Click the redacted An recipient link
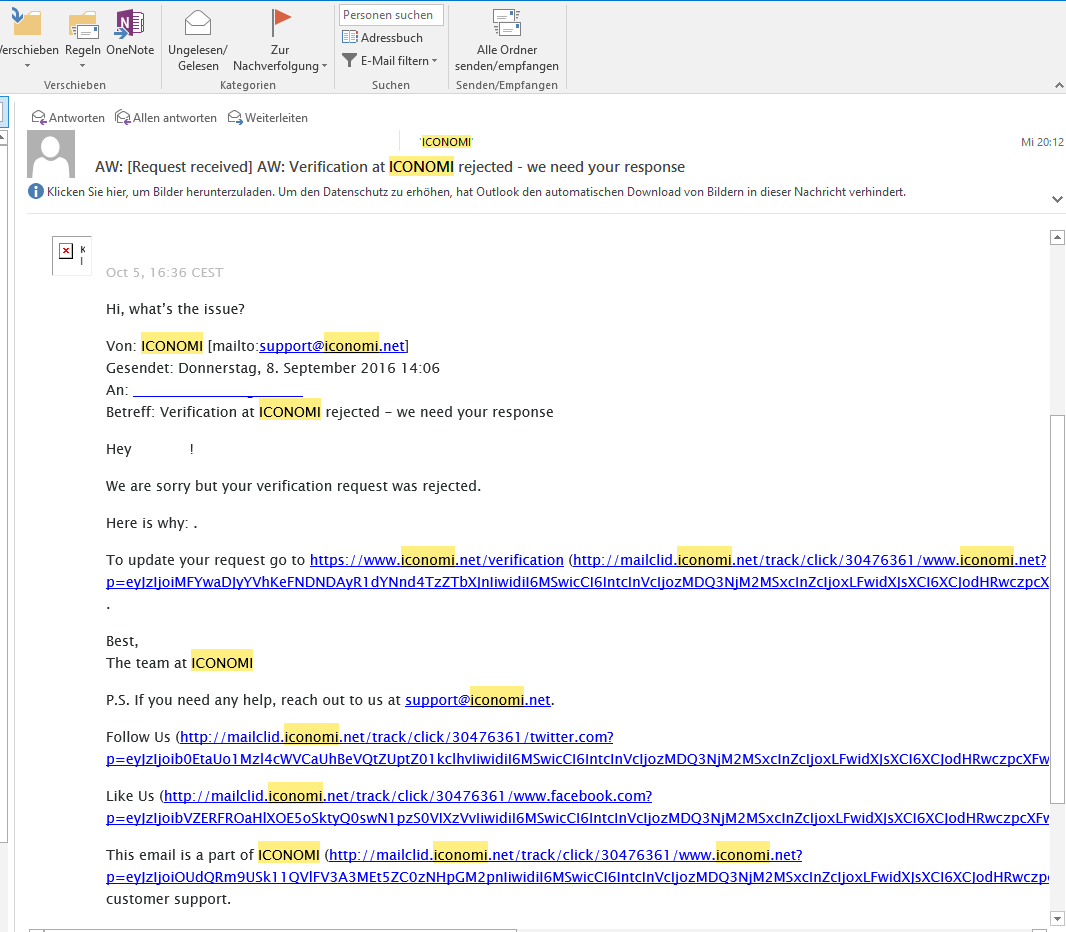The width and height of the screenshot is (1066, 932). [x=218, y=390]
